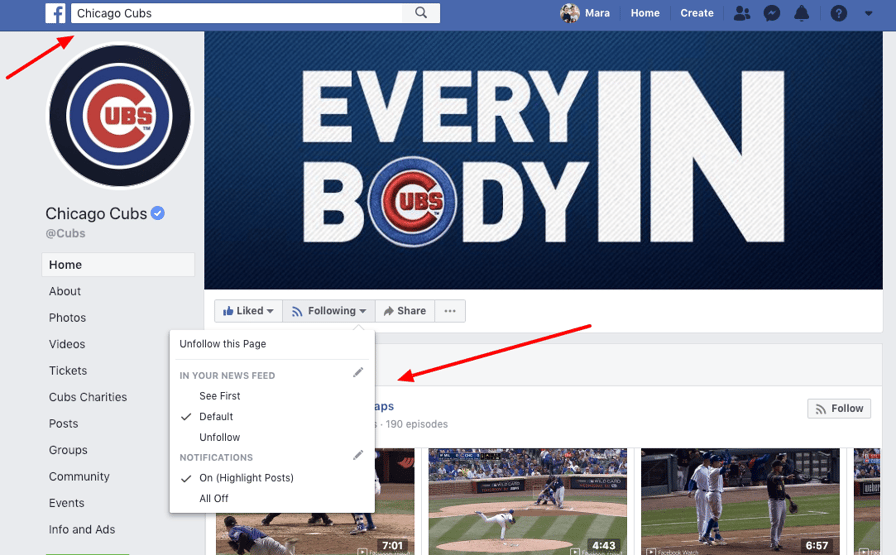Toggle the Following dropdown button
The height and width of the screenshot is (555, 896).
[329, 311]
